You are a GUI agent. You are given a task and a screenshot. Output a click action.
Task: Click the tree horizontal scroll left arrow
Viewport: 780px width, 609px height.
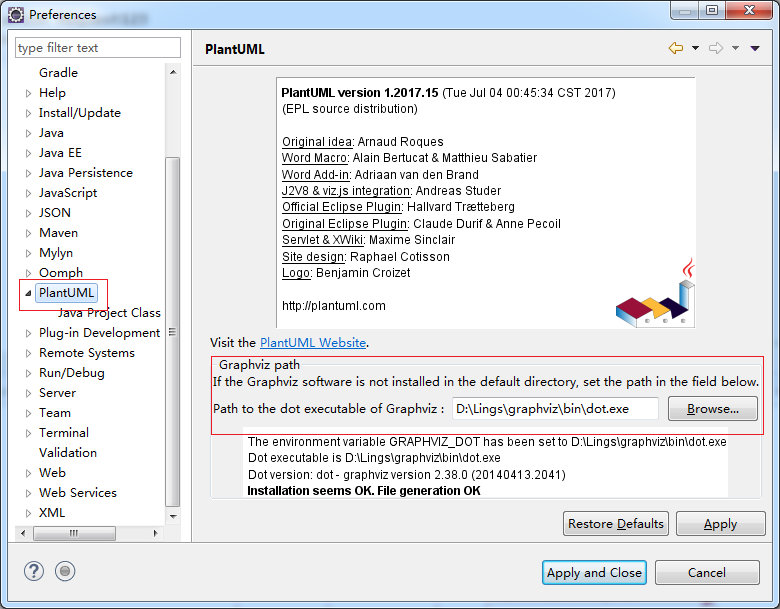(23, 533)
